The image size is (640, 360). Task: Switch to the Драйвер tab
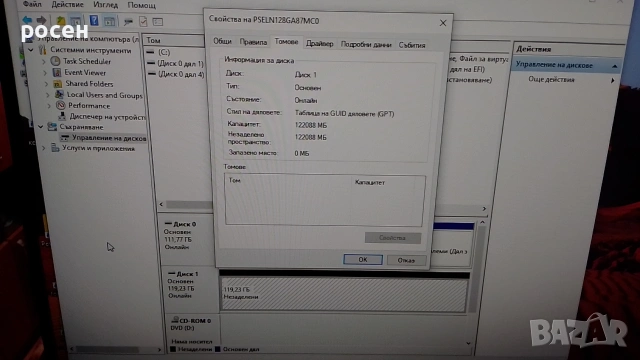tap(320, 43)
